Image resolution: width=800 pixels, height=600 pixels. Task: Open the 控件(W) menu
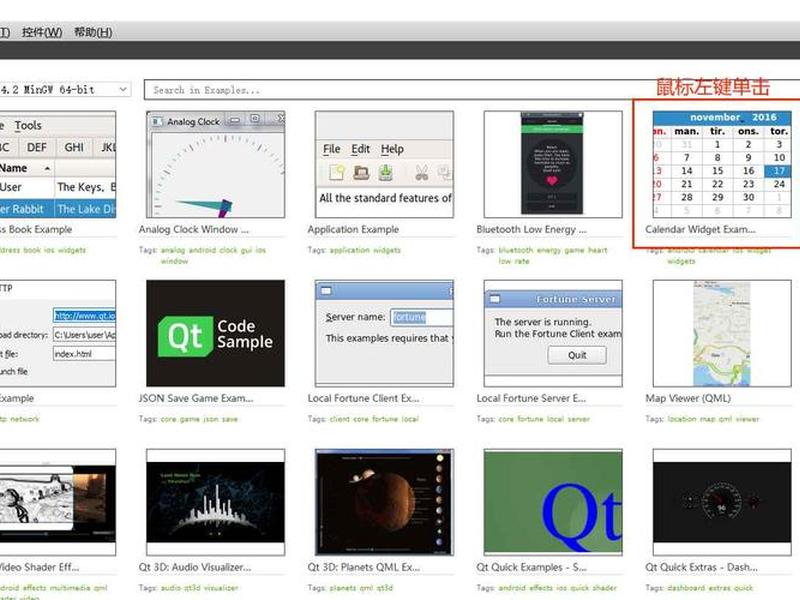tap(42, 32)
